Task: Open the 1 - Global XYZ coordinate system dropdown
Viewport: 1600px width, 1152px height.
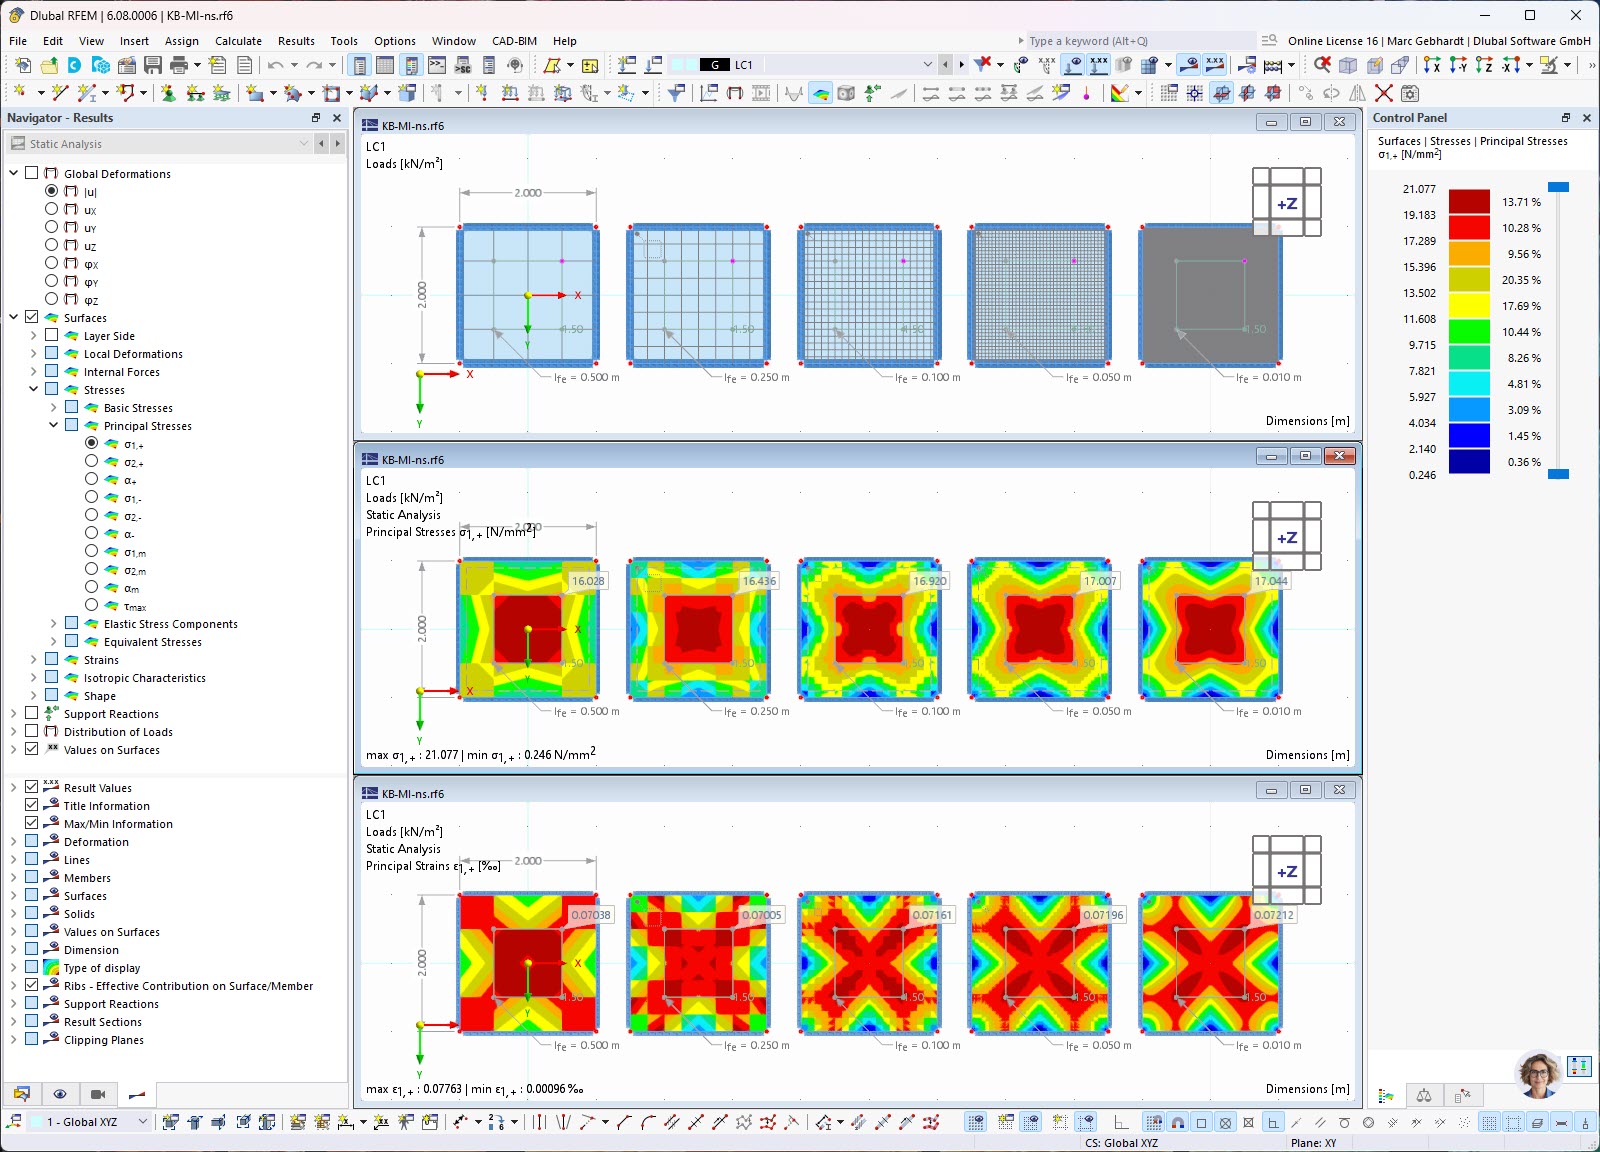Action: click(142, 1122)
